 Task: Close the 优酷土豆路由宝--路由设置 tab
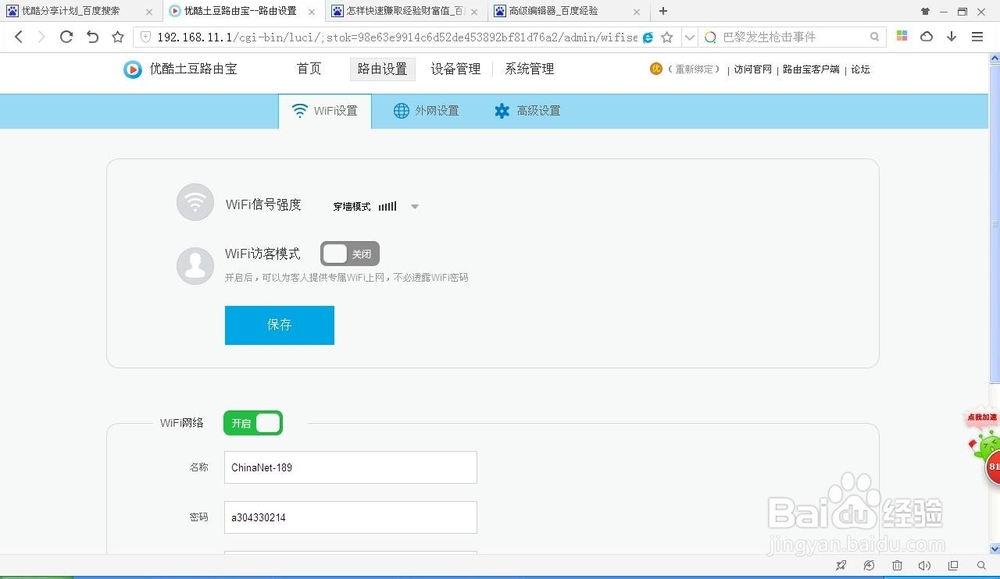(x=311, y=11)
